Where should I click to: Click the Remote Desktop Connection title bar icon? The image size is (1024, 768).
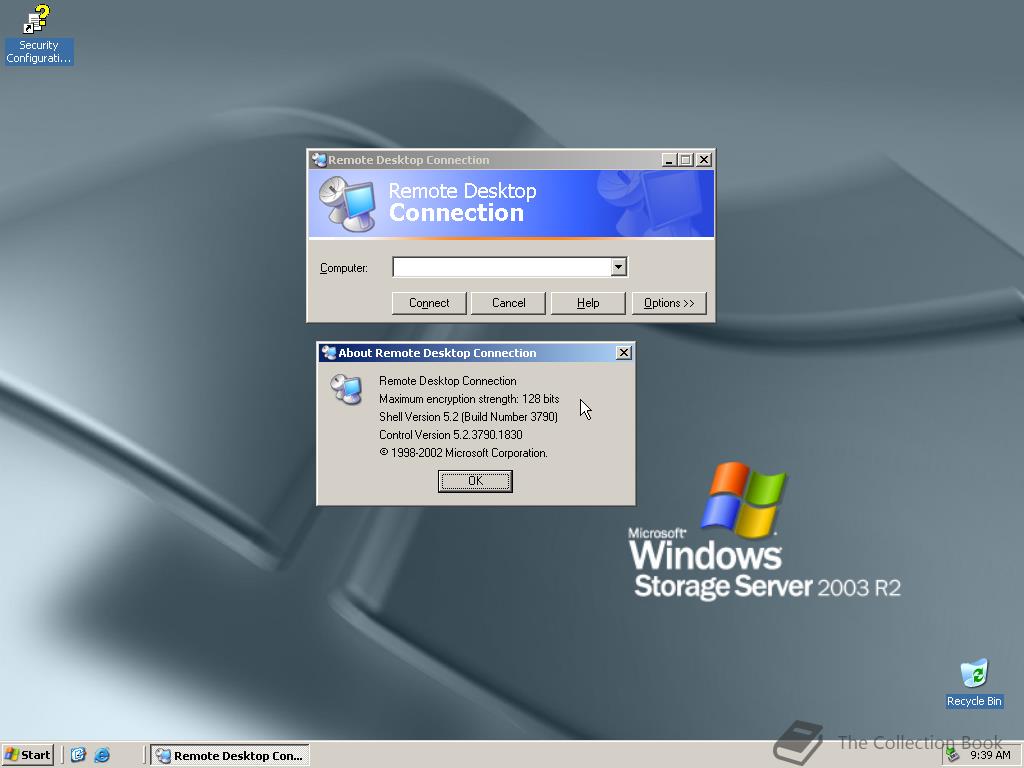pos(319,160)
